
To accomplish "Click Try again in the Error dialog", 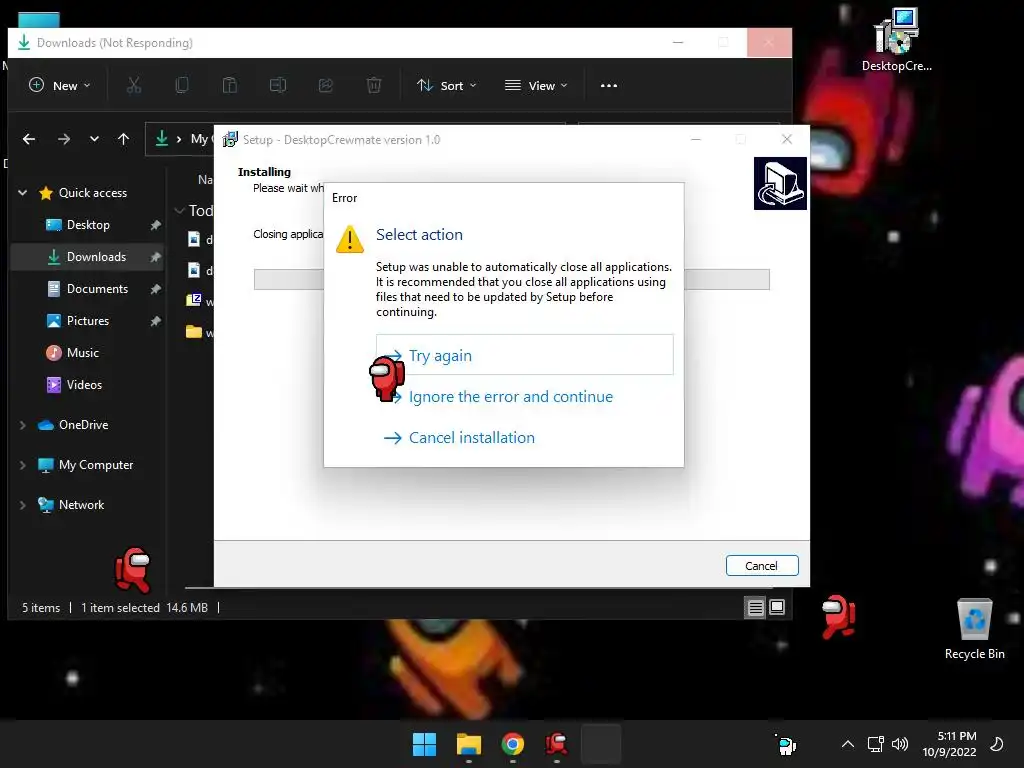I will [x=524, y=355].
